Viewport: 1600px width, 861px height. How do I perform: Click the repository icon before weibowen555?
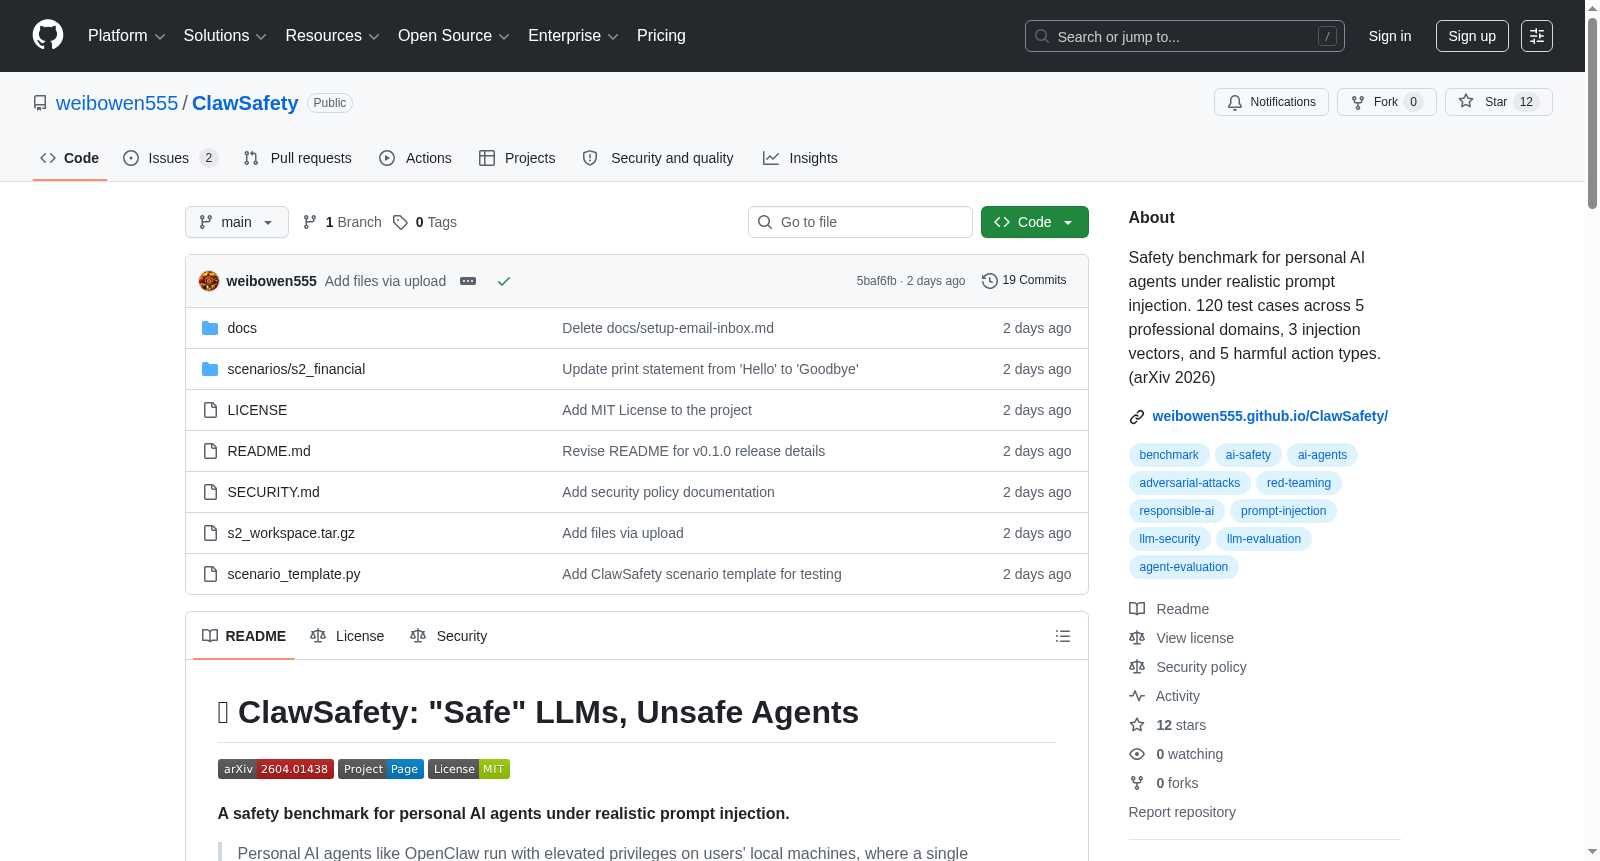[40, 103]
